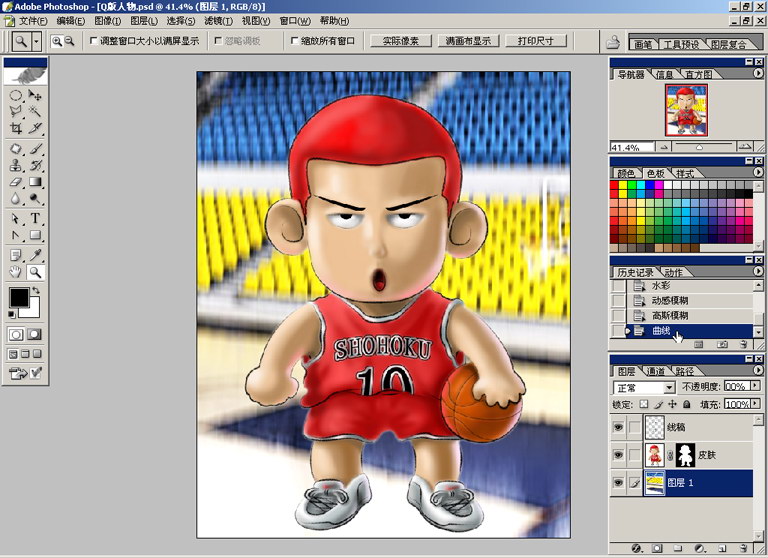The image size is (768, 558).
Task: Hide the 图层 1 layer eye icon
Action: pyautogui.click(x=618, y=483)
